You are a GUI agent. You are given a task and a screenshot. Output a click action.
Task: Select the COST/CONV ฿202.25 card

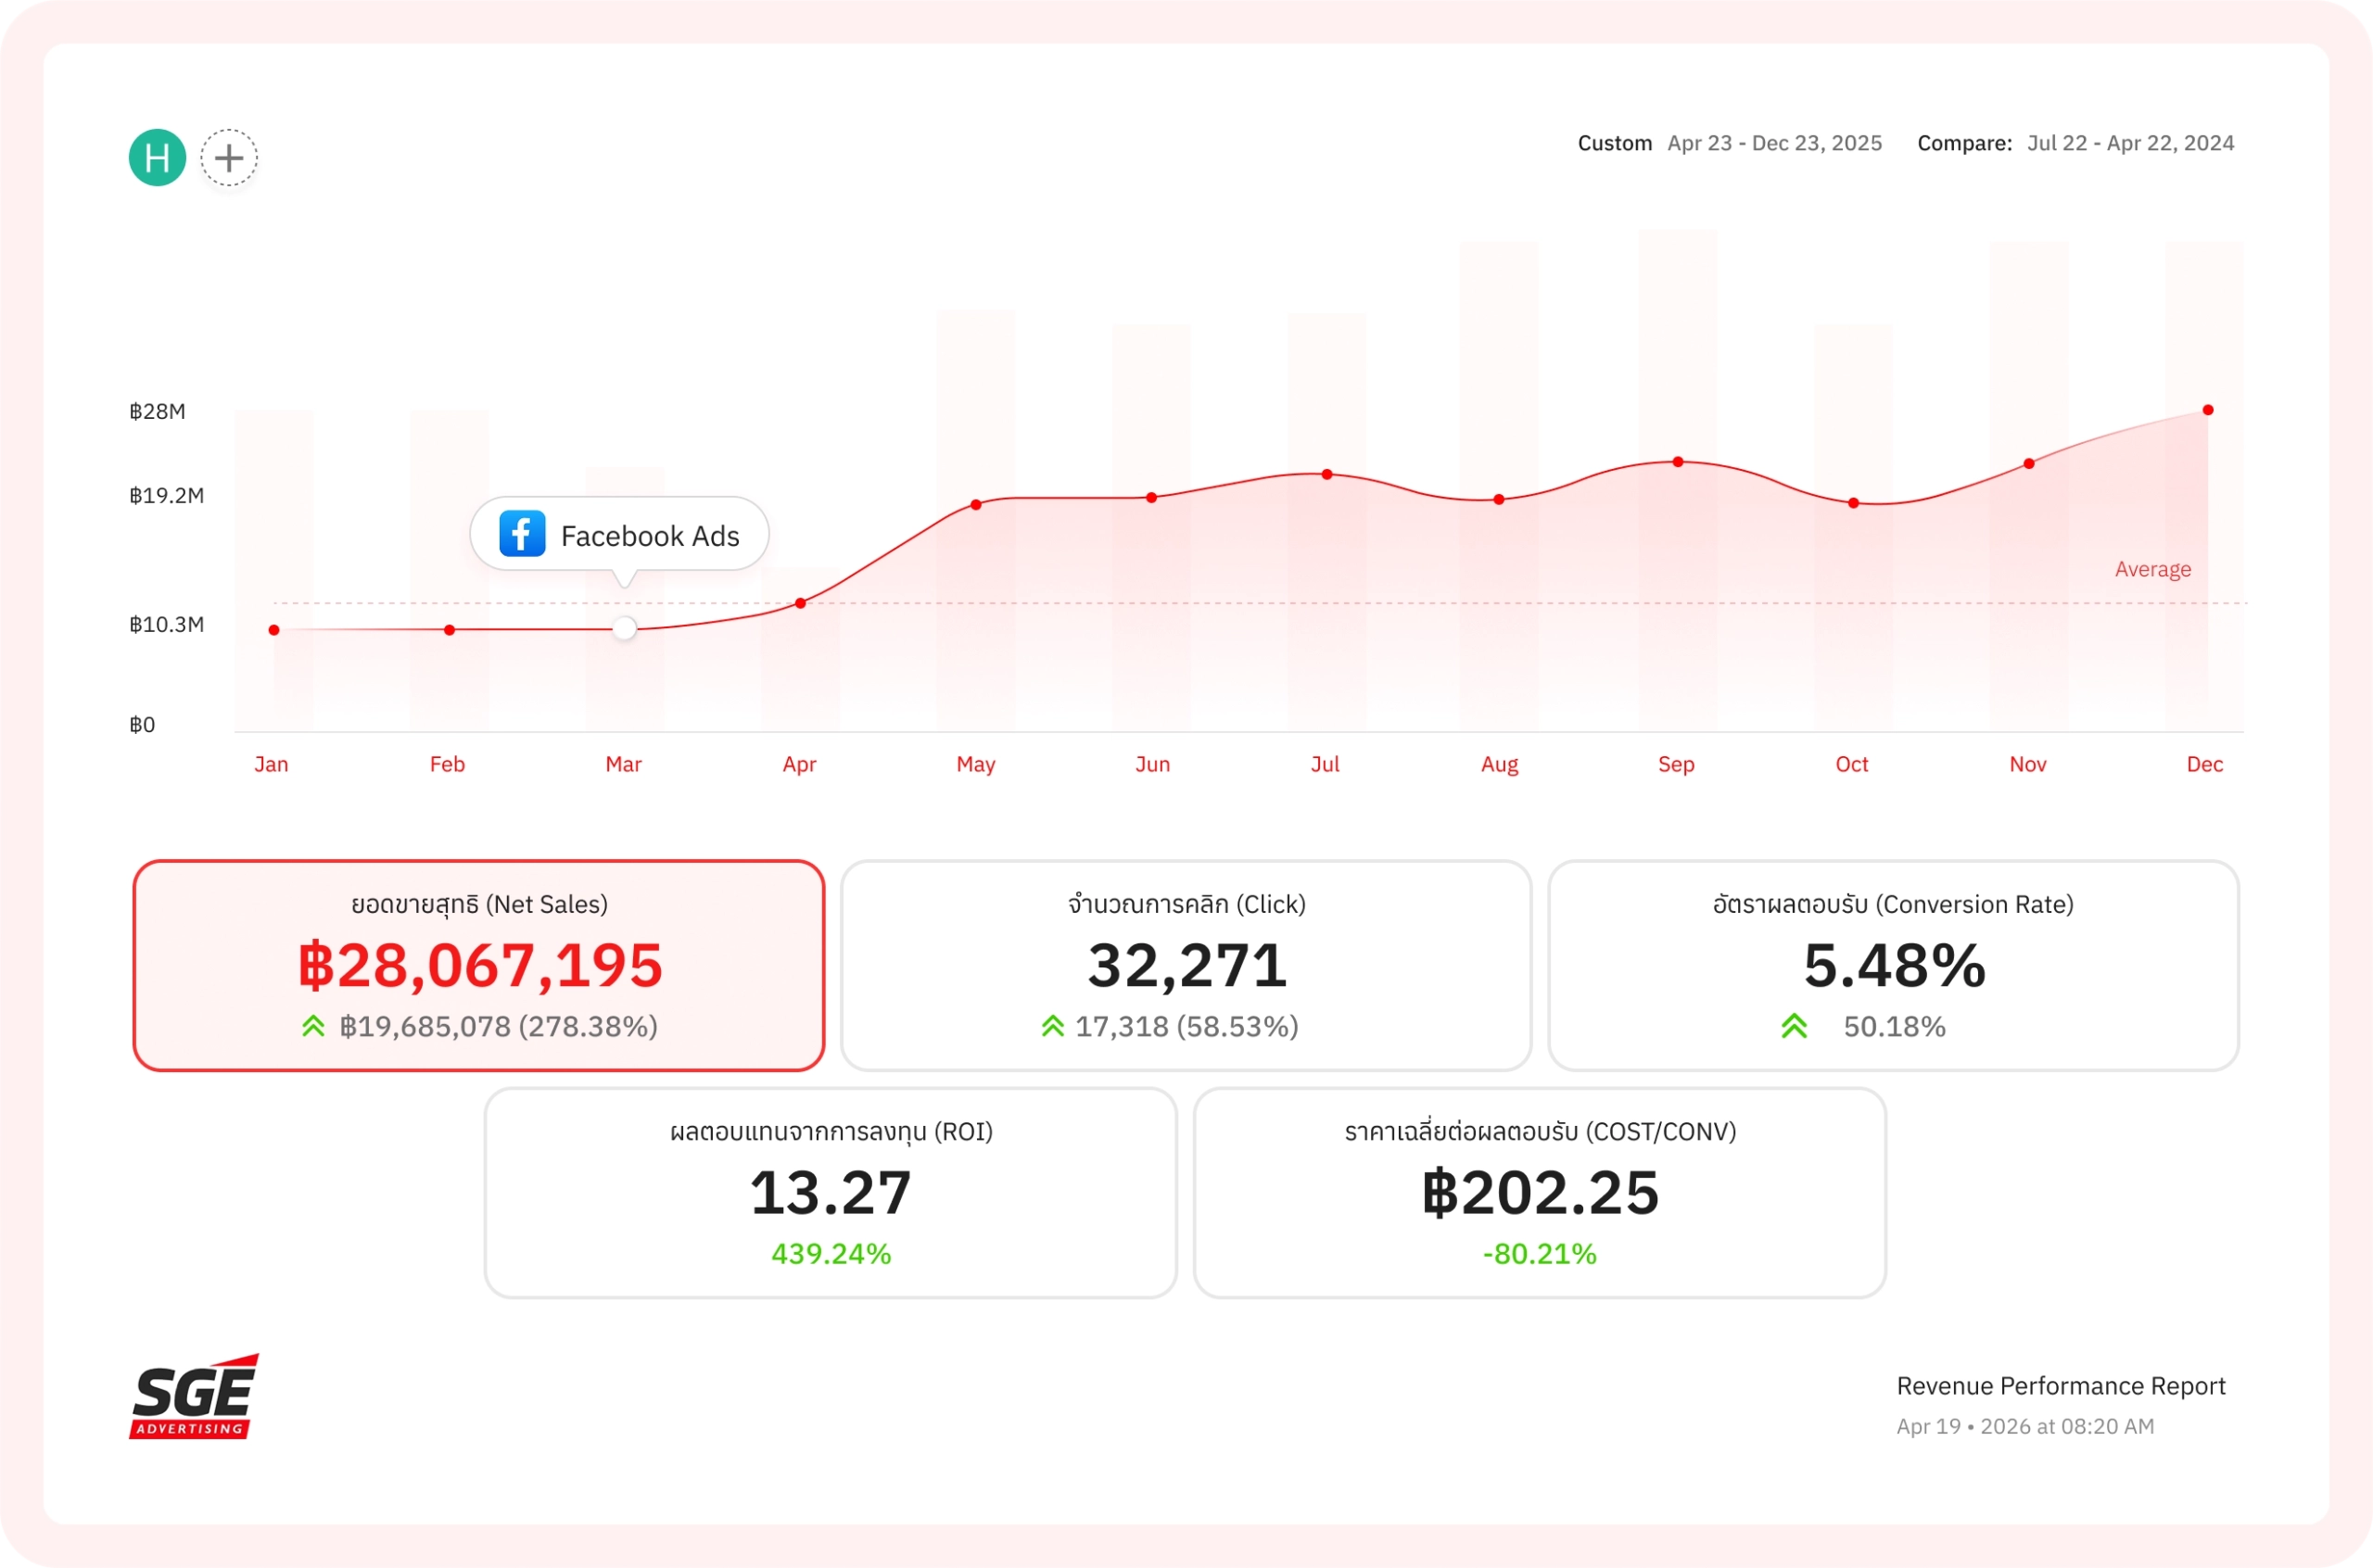click(1540, 1193)
